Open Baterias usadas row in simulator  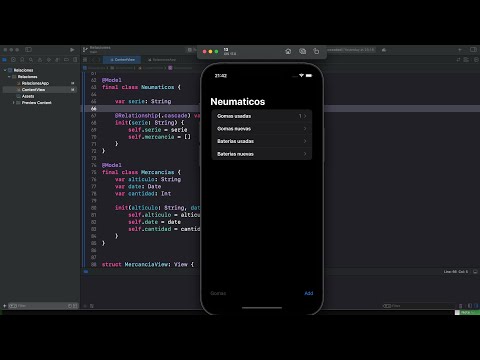coord(262,141)
